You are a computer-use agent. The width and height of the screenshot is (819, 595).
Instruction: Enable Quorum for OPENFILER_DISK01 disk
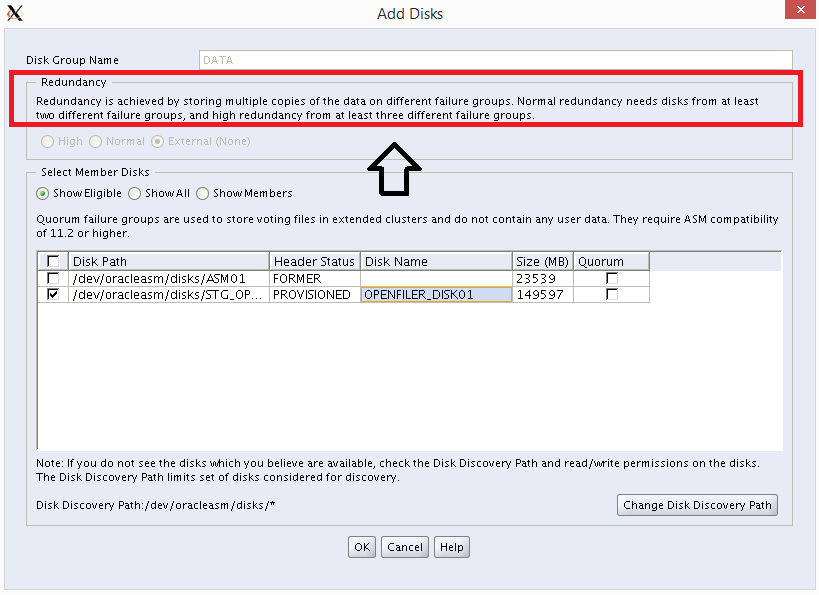[x=612, y=294]
